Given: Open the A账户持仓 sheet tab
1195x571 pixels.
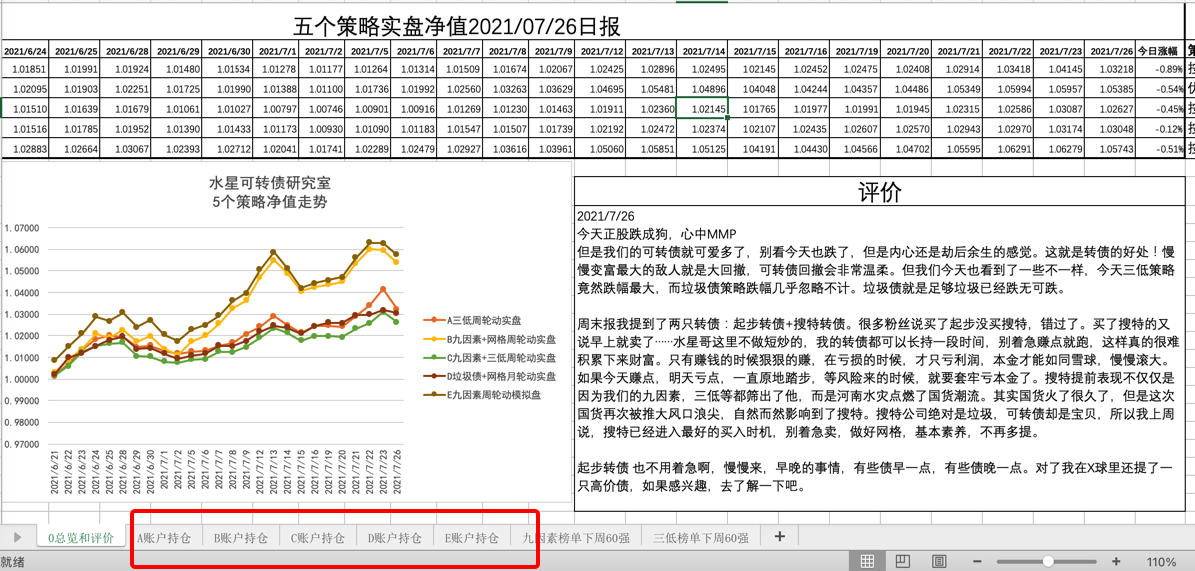Looking at the screenshot, I should click(x=165, y=538).
